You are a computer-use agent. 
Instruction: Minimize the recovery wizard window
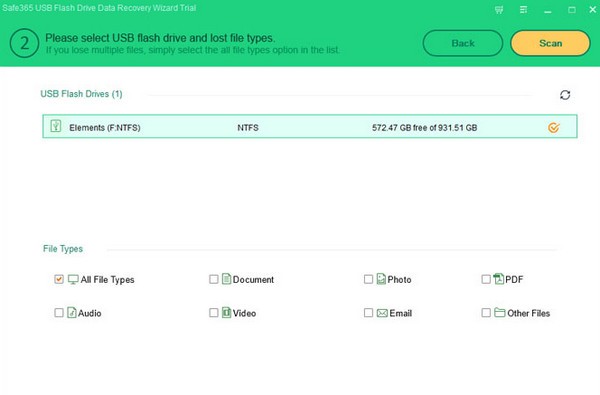coord(548,10)
